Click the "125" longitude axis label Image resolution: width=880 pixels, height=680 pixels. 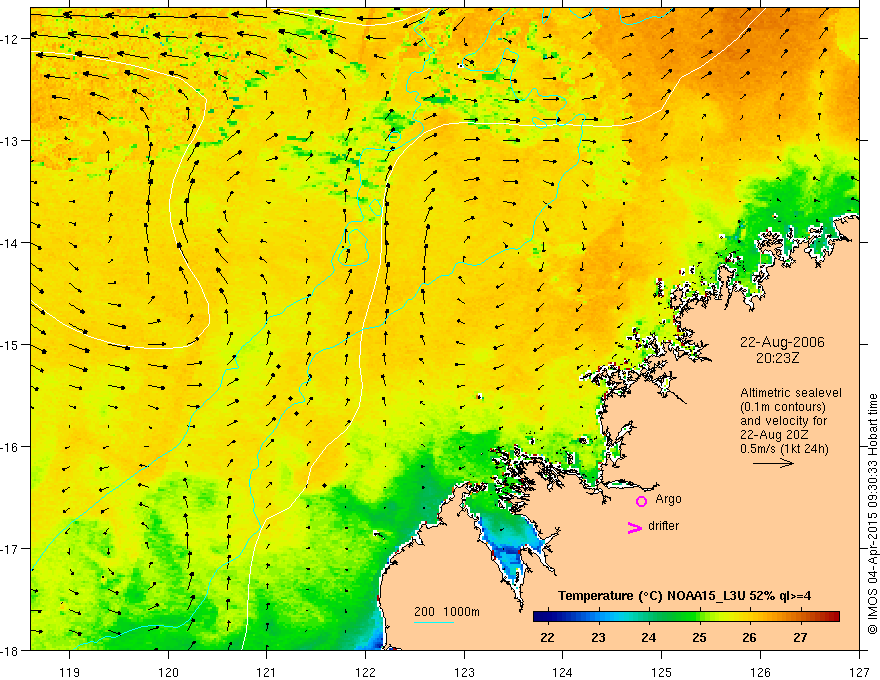coord(662,673)
